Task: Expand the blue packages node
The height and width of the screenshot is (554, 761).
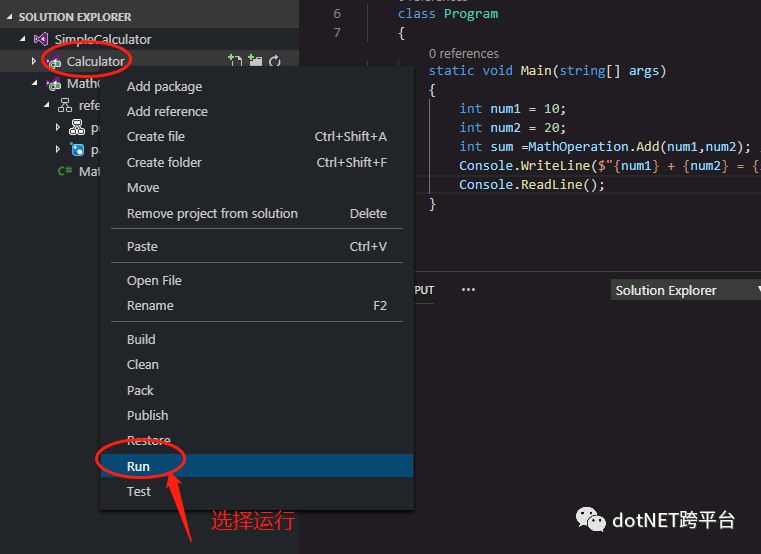Action: [x=58, y=149]
